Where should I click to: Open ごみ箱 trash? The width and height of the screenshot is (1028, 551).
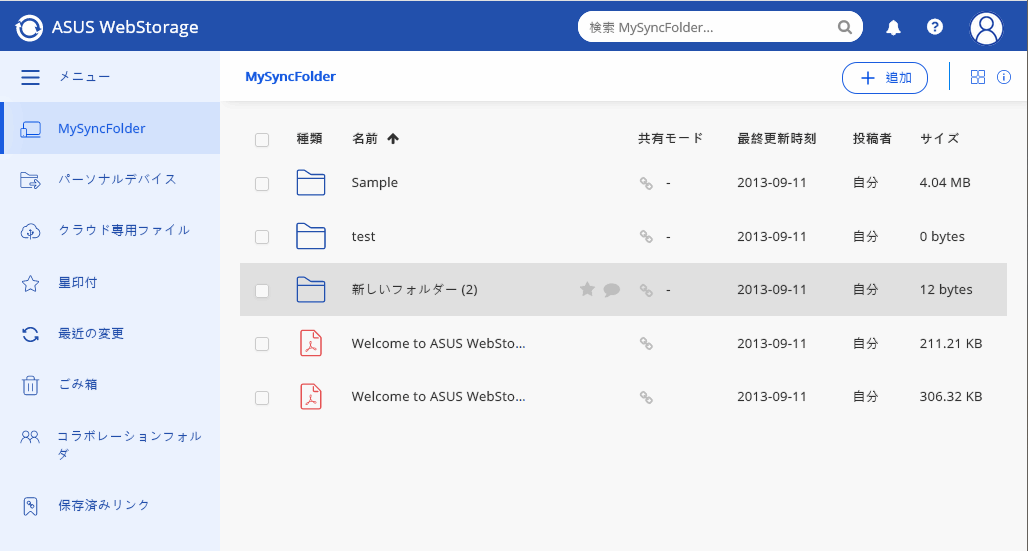point(110,385)
